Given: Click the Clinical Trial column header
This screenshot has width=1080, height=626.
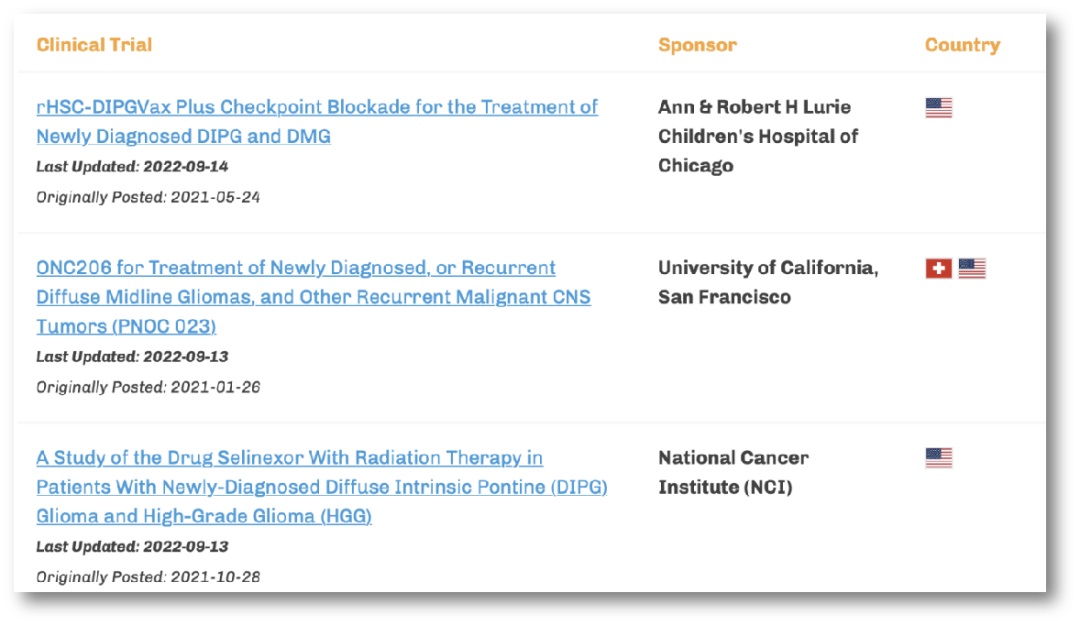Looking at the screenshot, I should click(94, 45).
